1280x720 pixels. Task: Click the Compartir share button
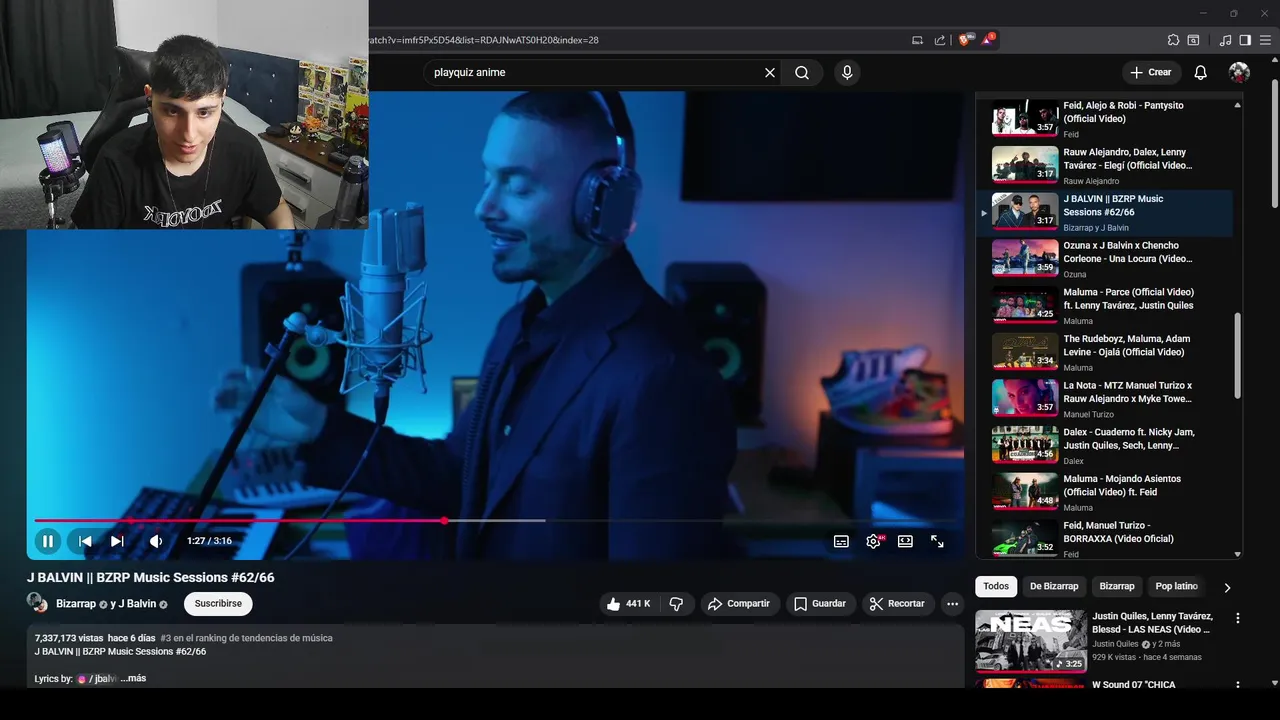738,604
